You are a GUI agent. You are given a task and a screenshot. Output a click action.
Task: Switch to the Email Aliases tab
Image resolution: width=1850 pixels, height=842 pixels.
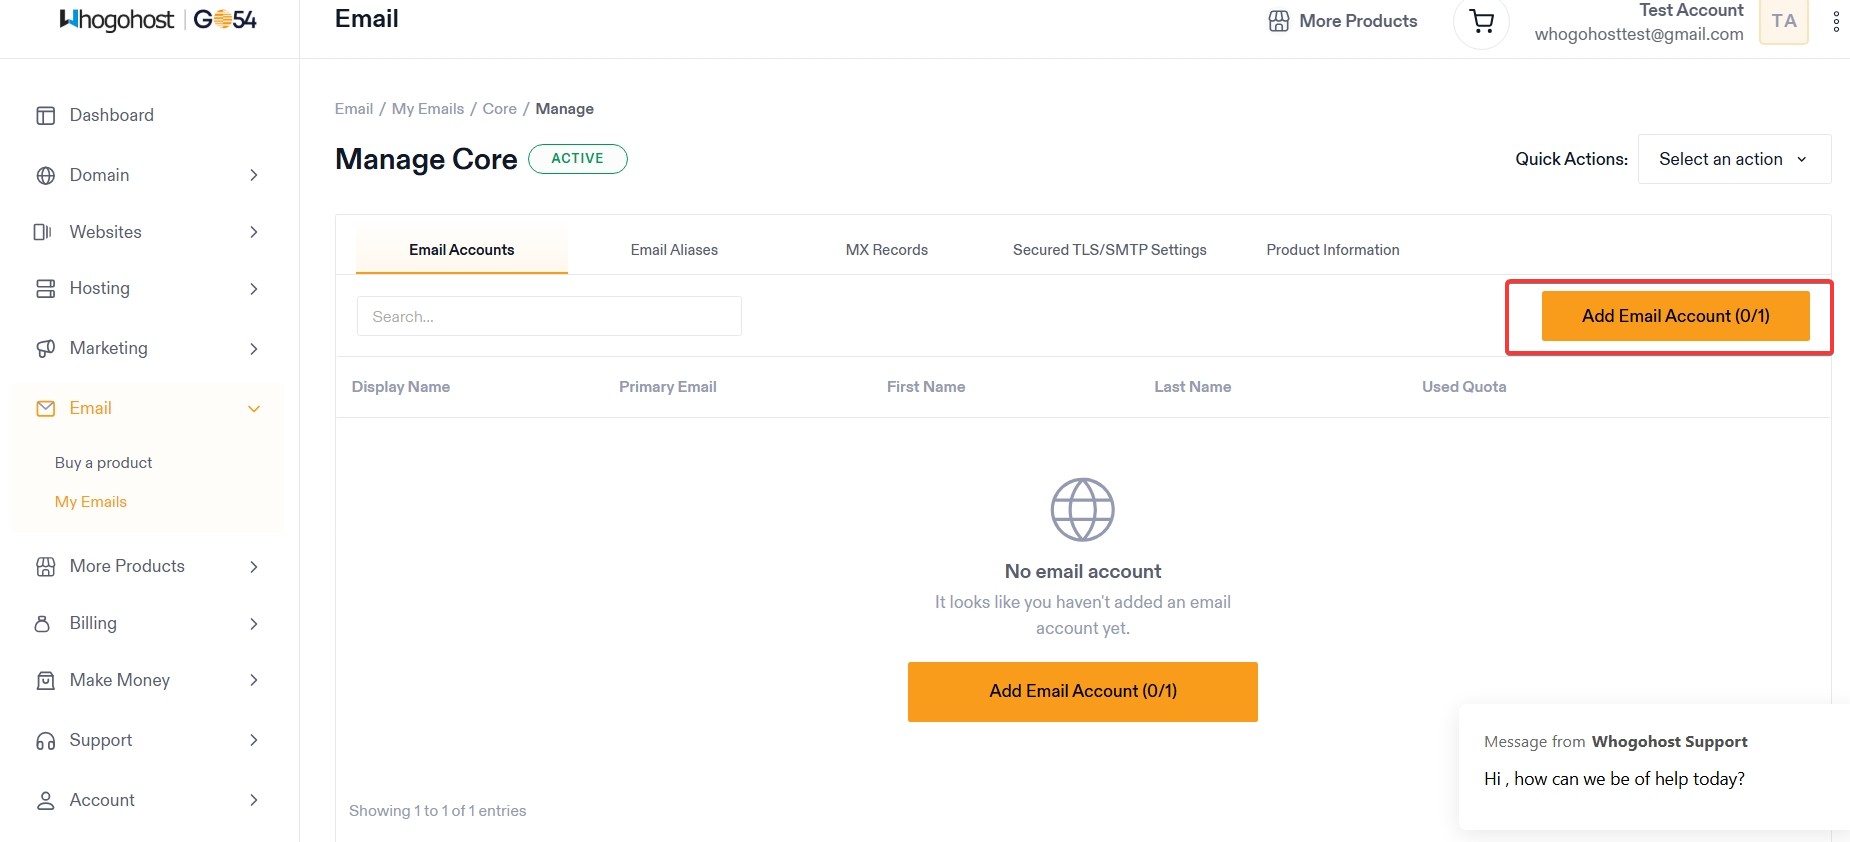(x=674, y=250)
